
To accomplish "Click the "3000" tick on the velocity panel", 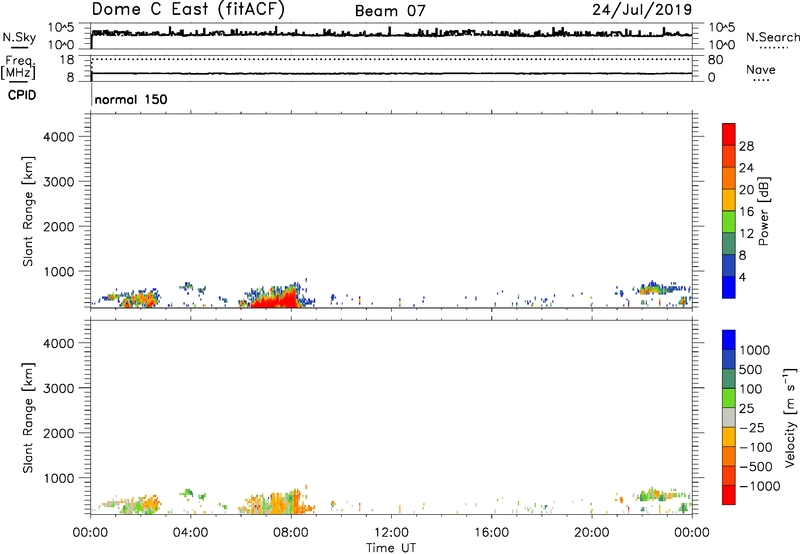I will coord(59,388).
